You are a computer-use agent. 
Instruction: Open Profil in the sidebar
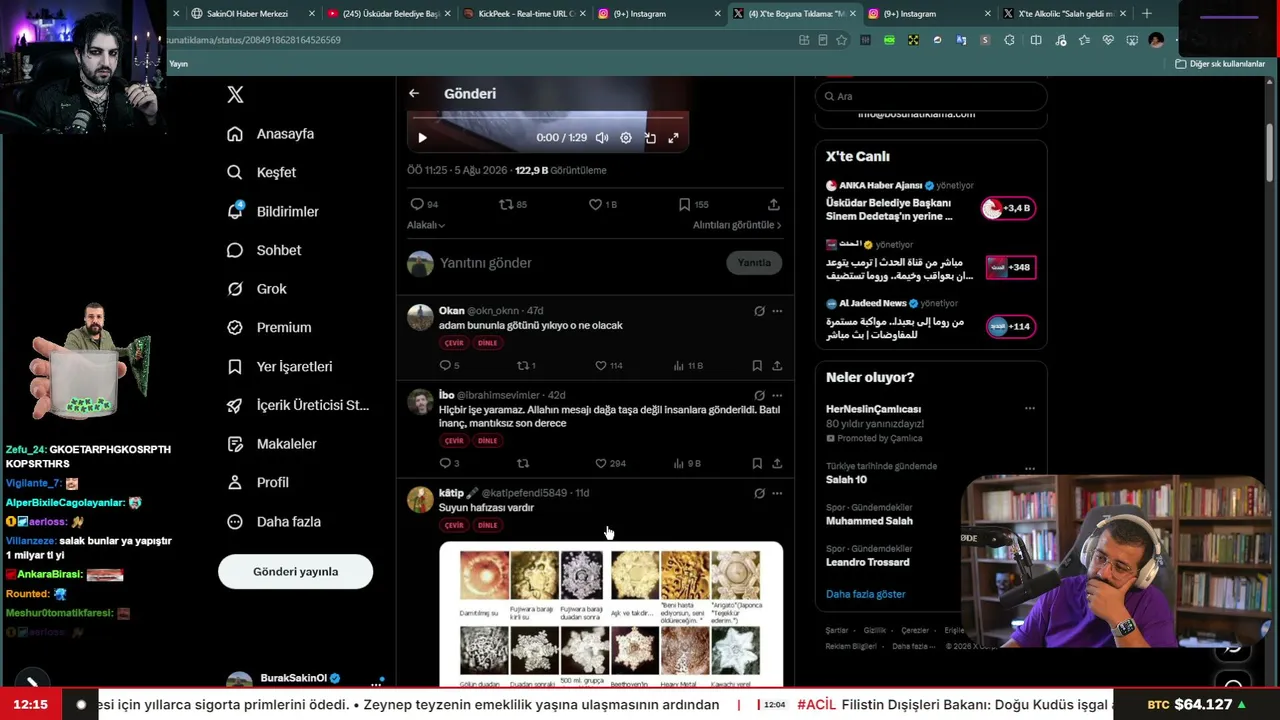click(258, 482)
